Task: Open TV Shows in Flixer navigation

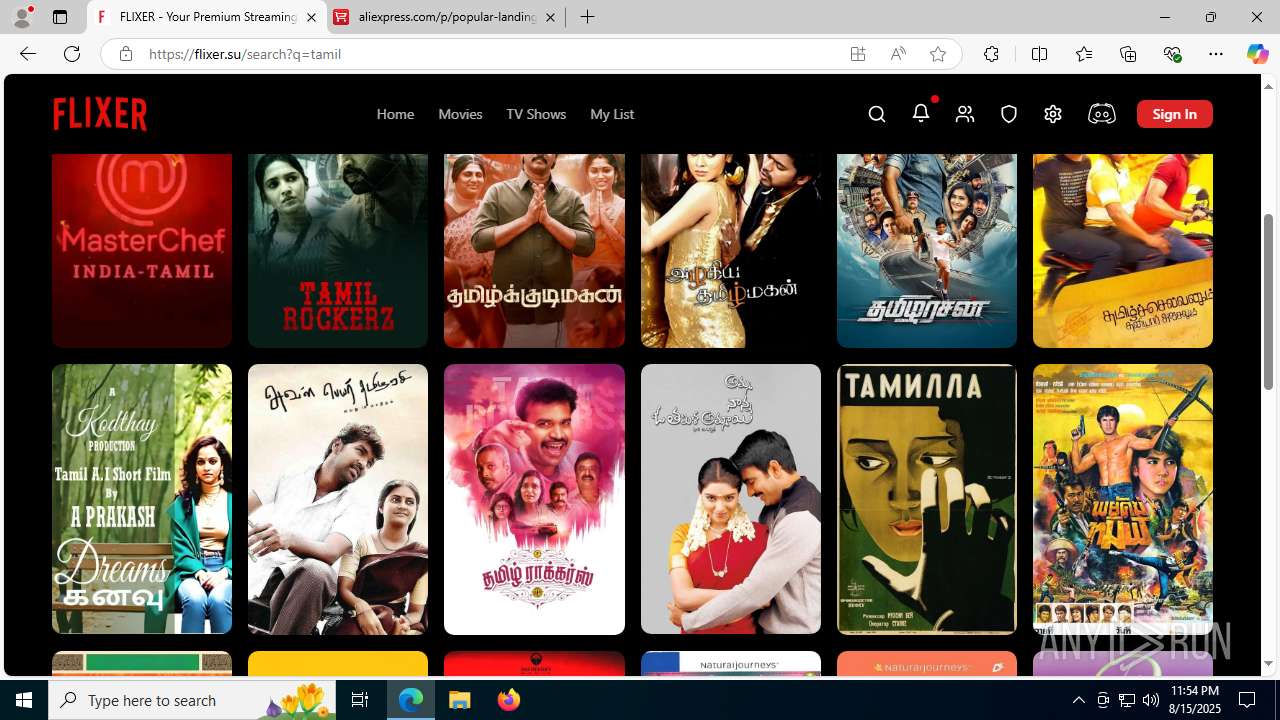Action: (536, 114)
